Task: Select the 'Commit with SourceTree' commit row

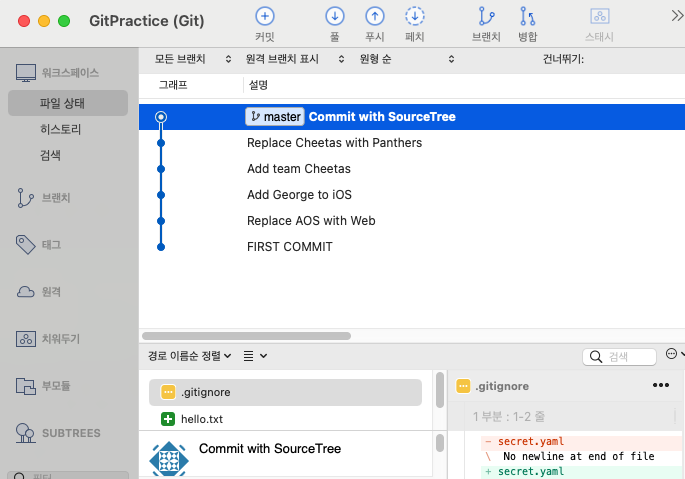Action: [x=412, y=117]
